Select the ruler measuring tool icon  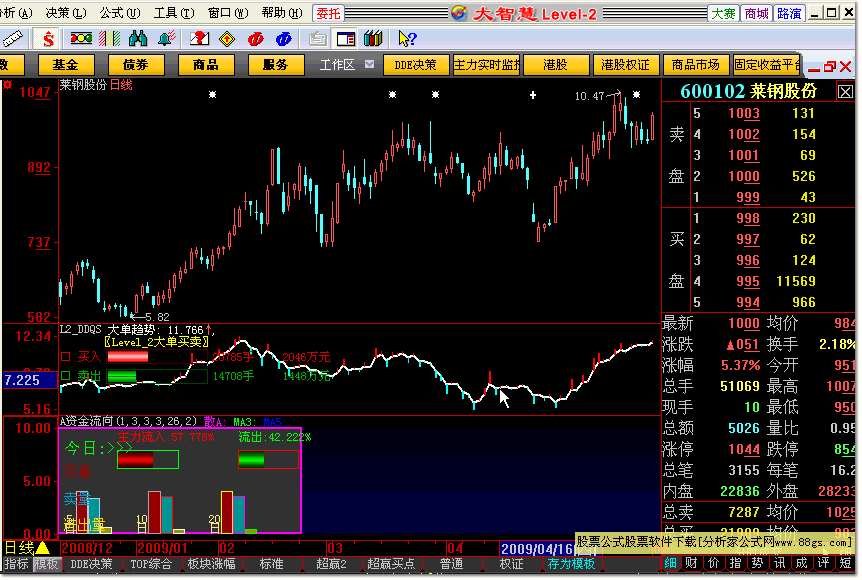pyautogui.click(x=13, y=39)
